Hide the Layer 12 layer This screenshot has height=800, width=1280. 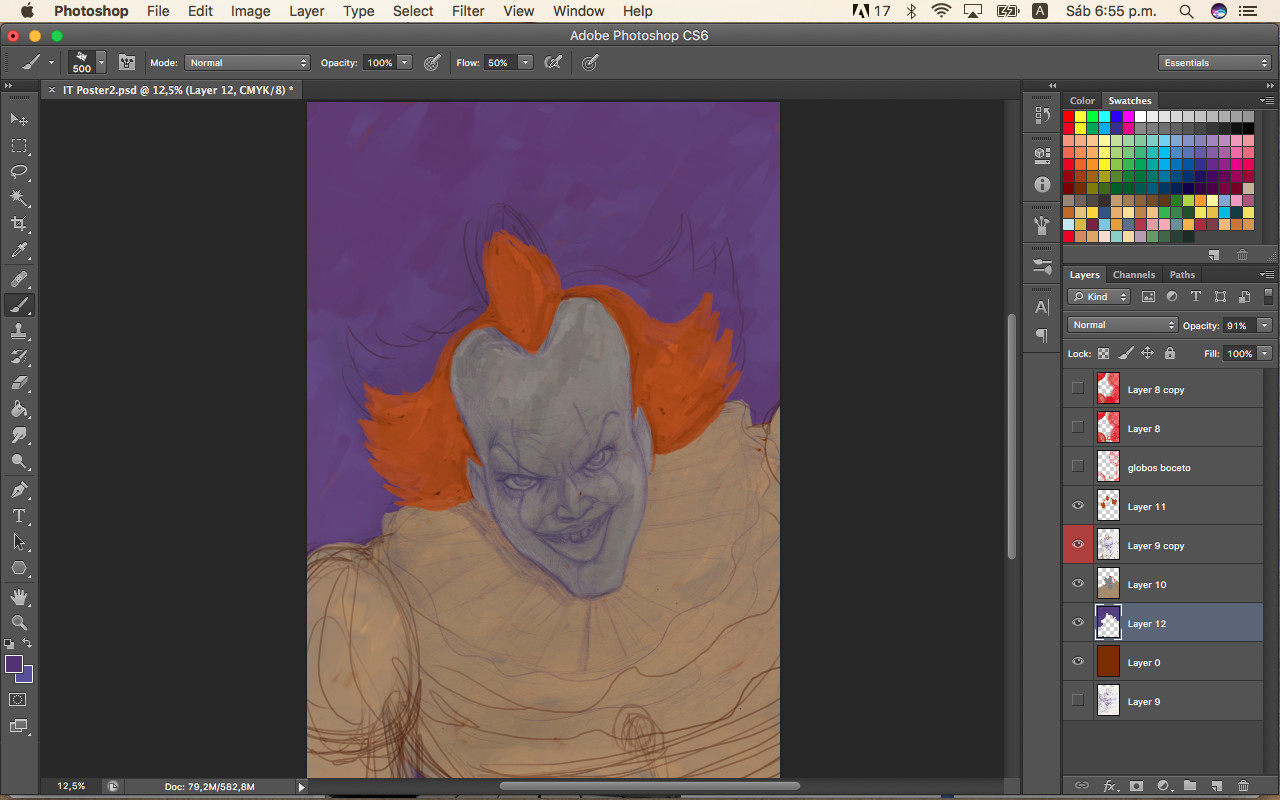pos(1077,623)
